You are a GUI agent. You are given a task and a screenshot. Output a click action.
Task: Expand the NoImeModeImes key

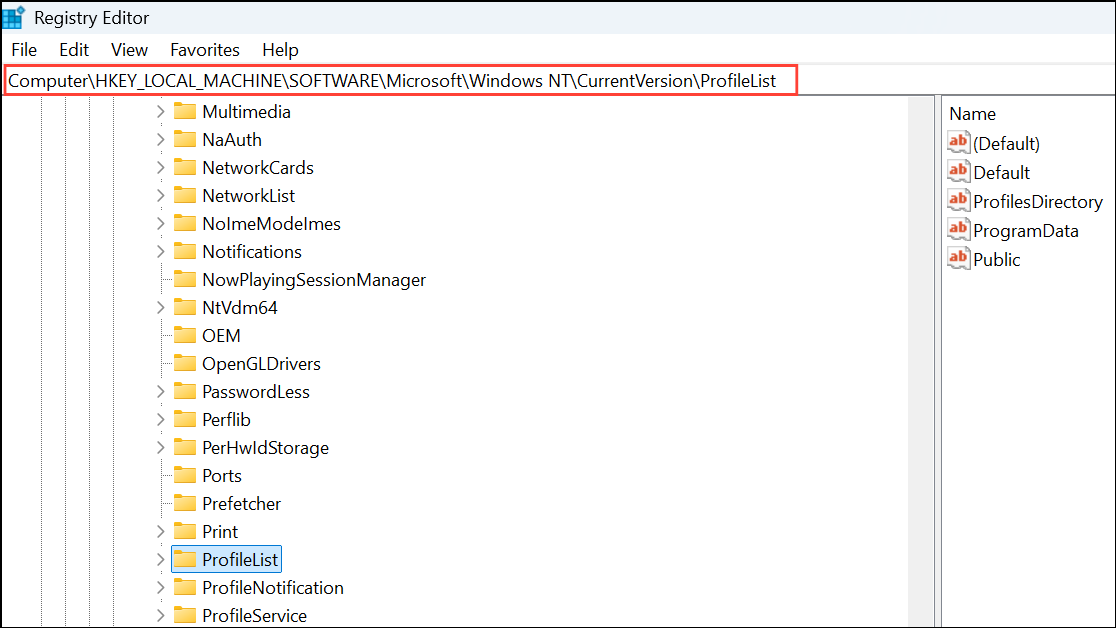coord(161,224)
